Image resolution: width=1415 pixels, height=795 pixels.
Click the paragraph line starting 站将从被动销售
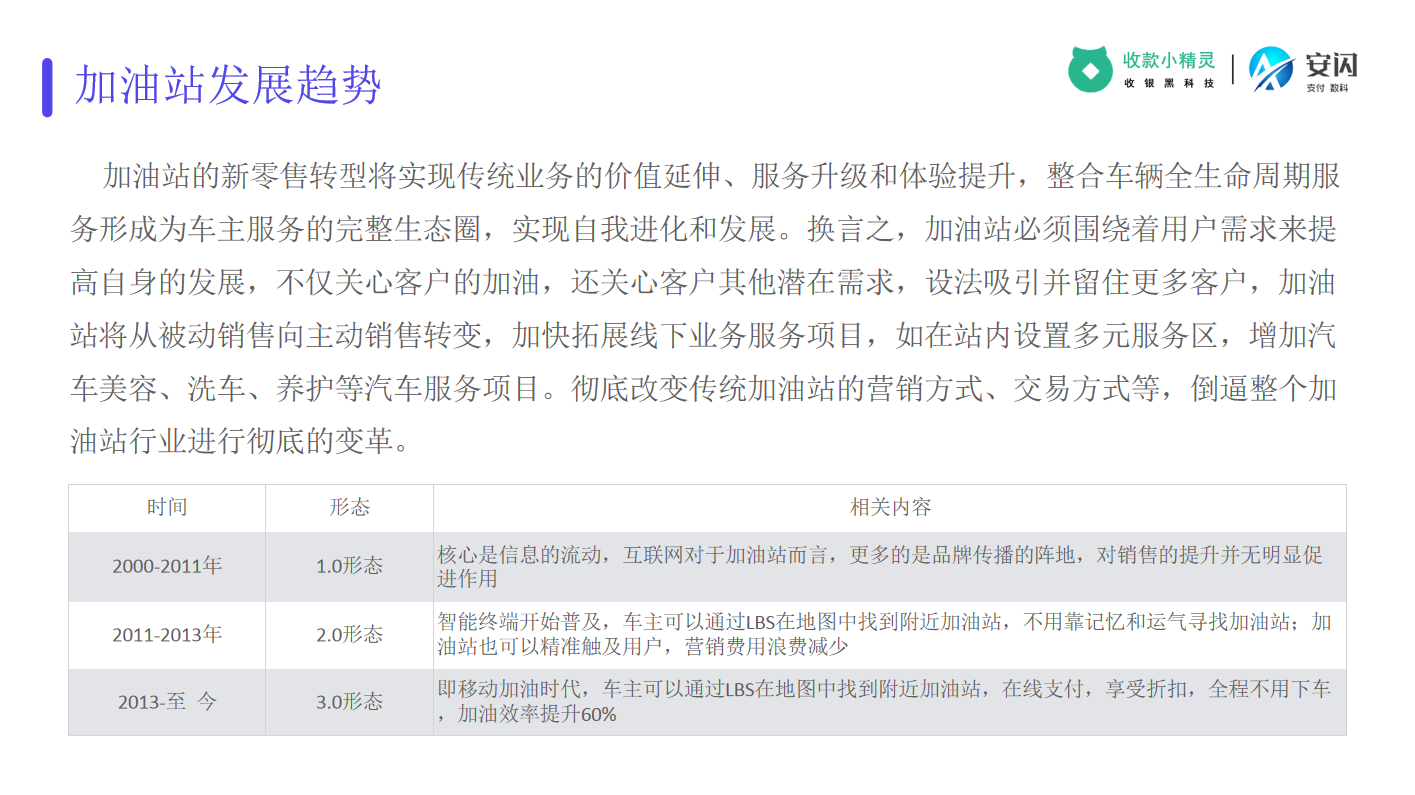tap(704, 336)
